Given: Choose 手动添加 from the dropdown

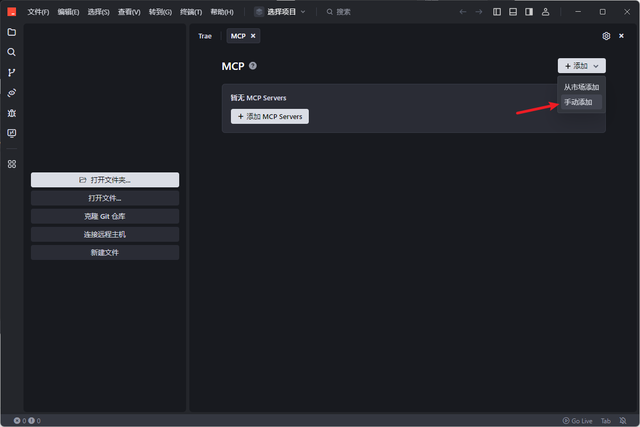Looking at the screenshot, I should pyautogui.click(x=581, y=102).
